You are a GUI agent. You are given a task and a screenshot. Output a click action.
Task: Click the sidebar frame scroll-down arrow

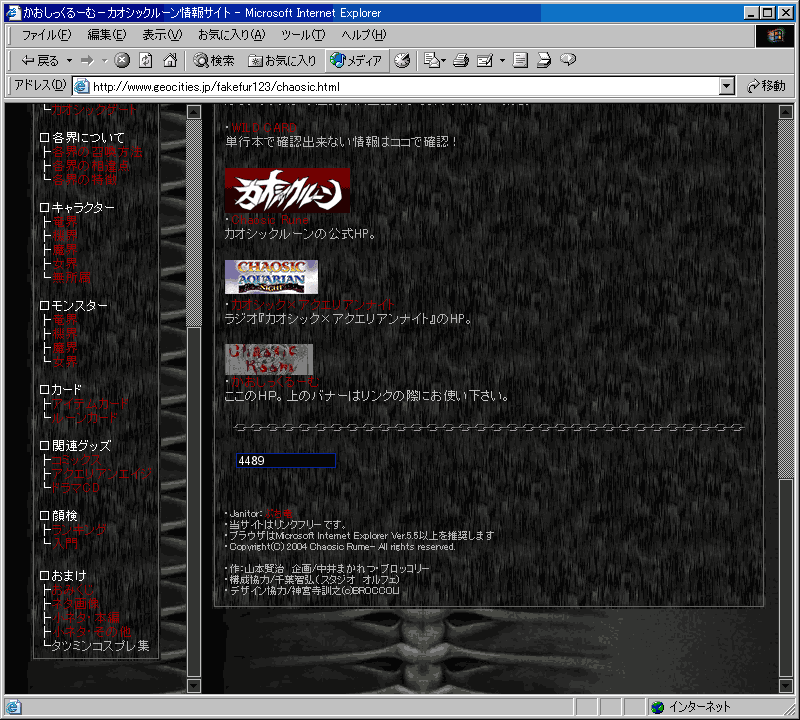coord(194,685)
